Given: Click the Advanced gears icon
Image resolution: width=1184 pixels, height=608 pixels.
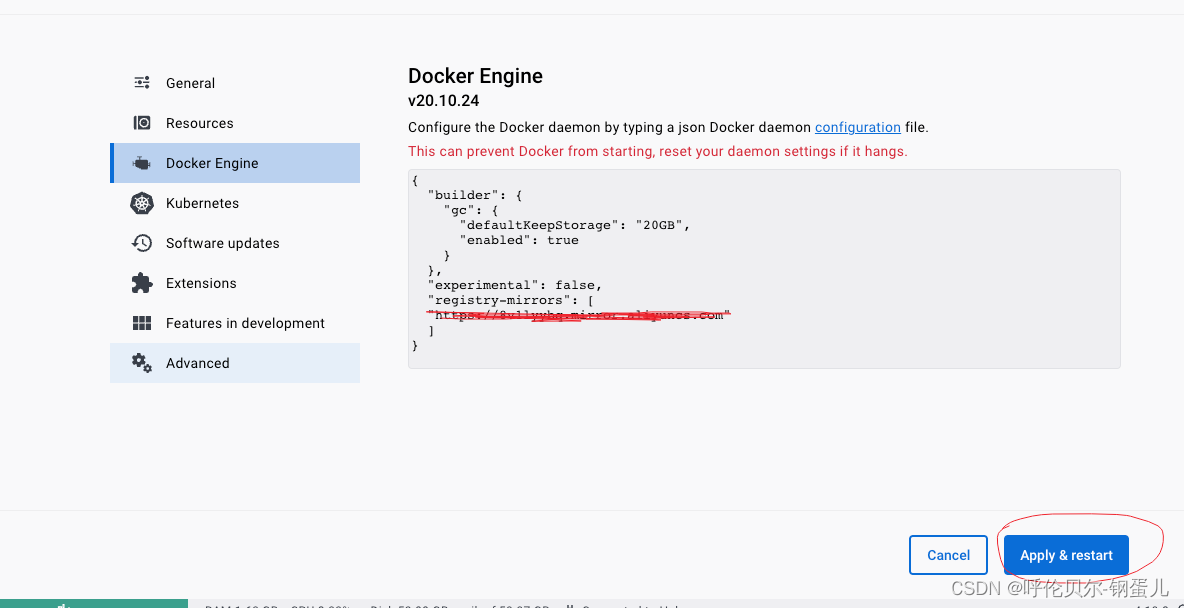Looking at the screenshot, I should 142,363.
